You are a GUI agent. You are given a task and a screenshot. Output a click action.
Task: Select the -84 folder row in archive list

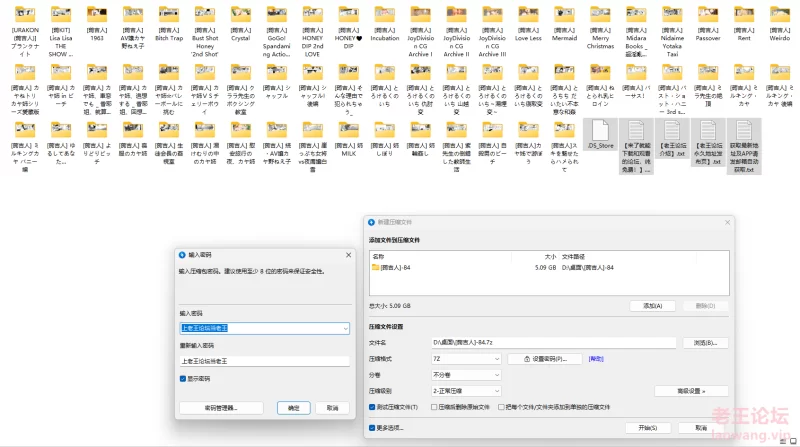(x=549, y=267)
